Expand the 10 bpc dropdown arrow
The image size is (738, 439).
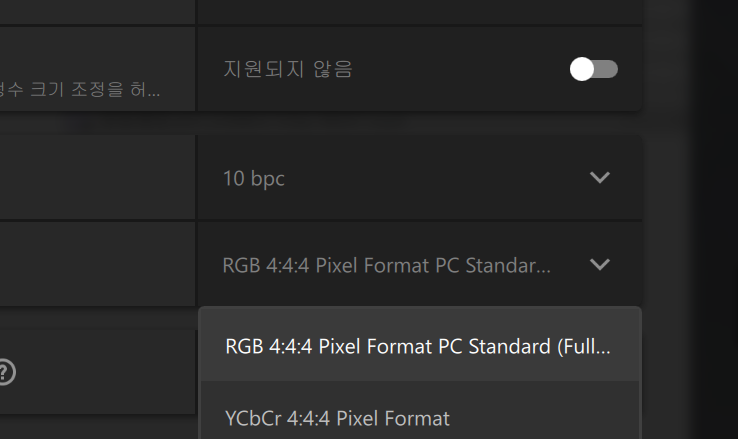600,178
